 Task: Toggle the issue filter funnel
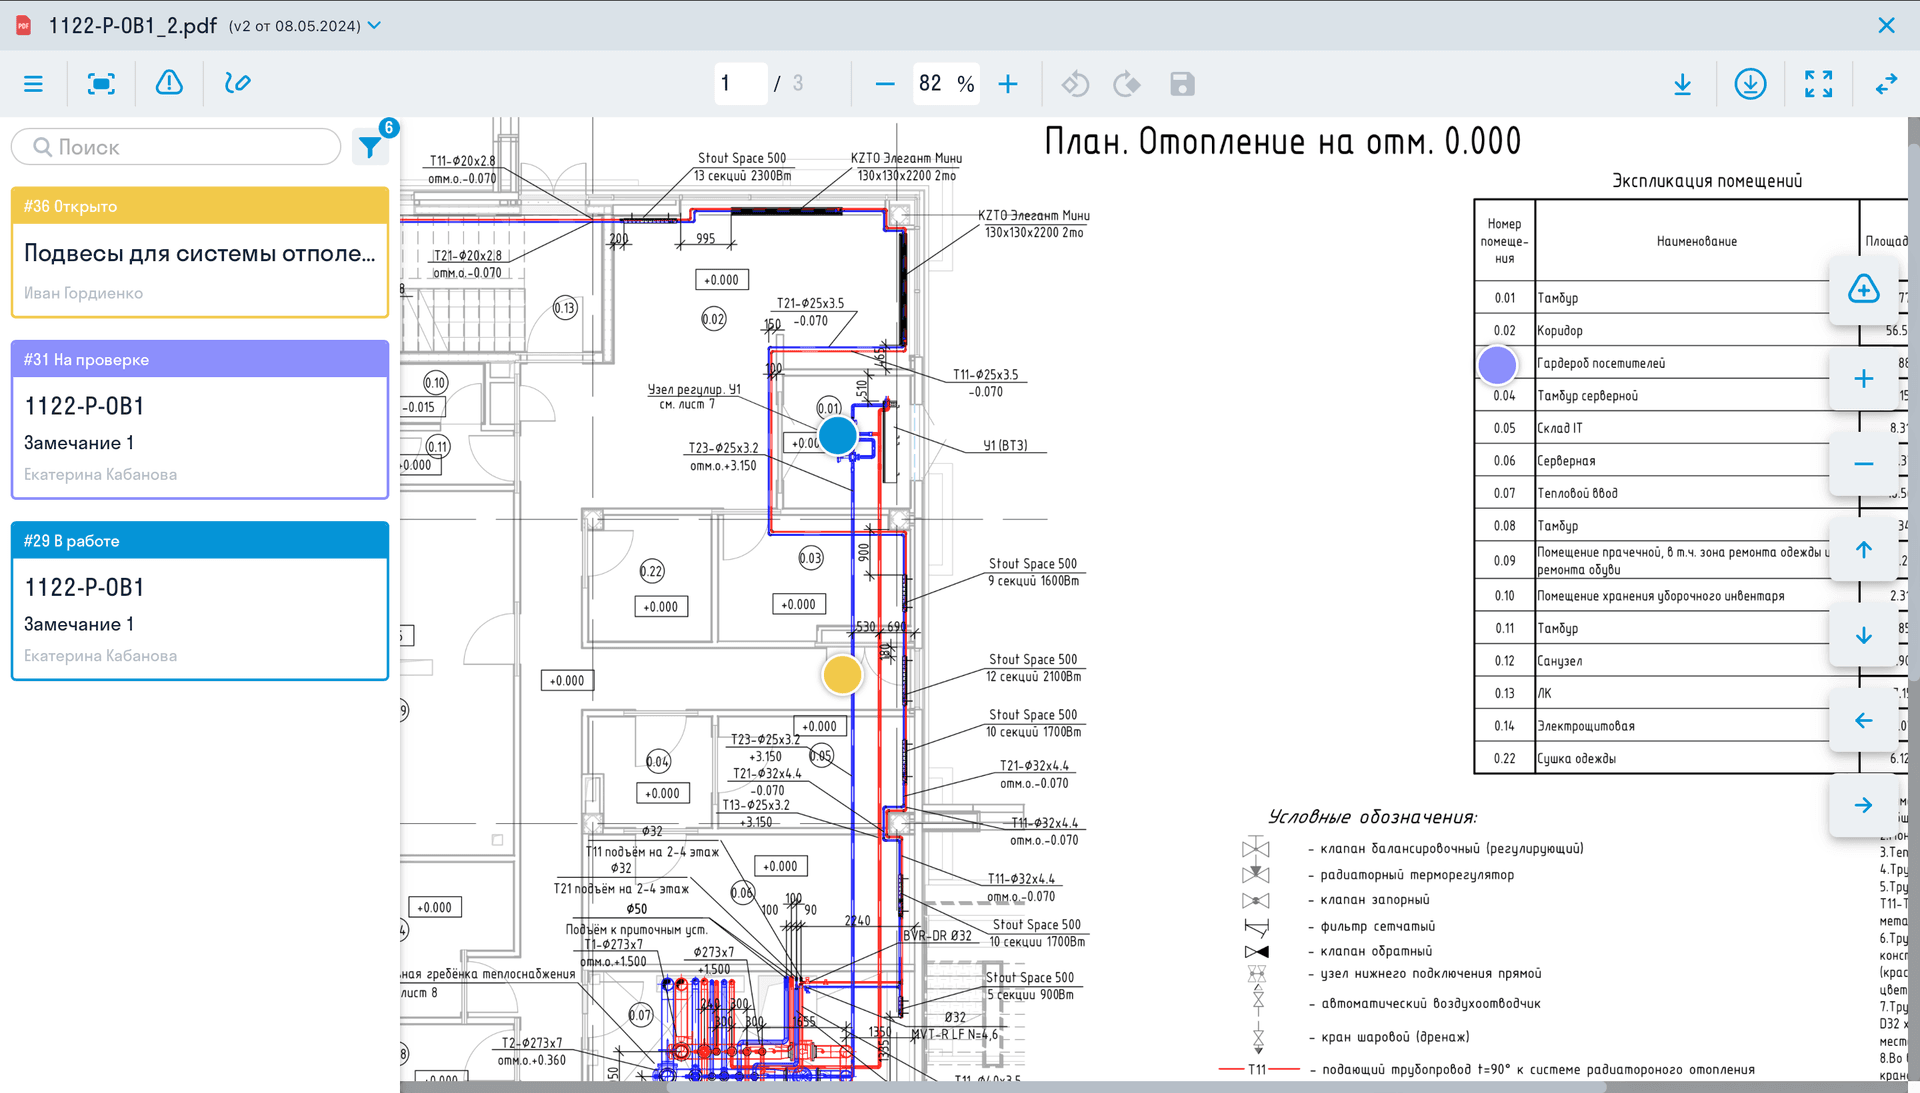pos(370,147)
